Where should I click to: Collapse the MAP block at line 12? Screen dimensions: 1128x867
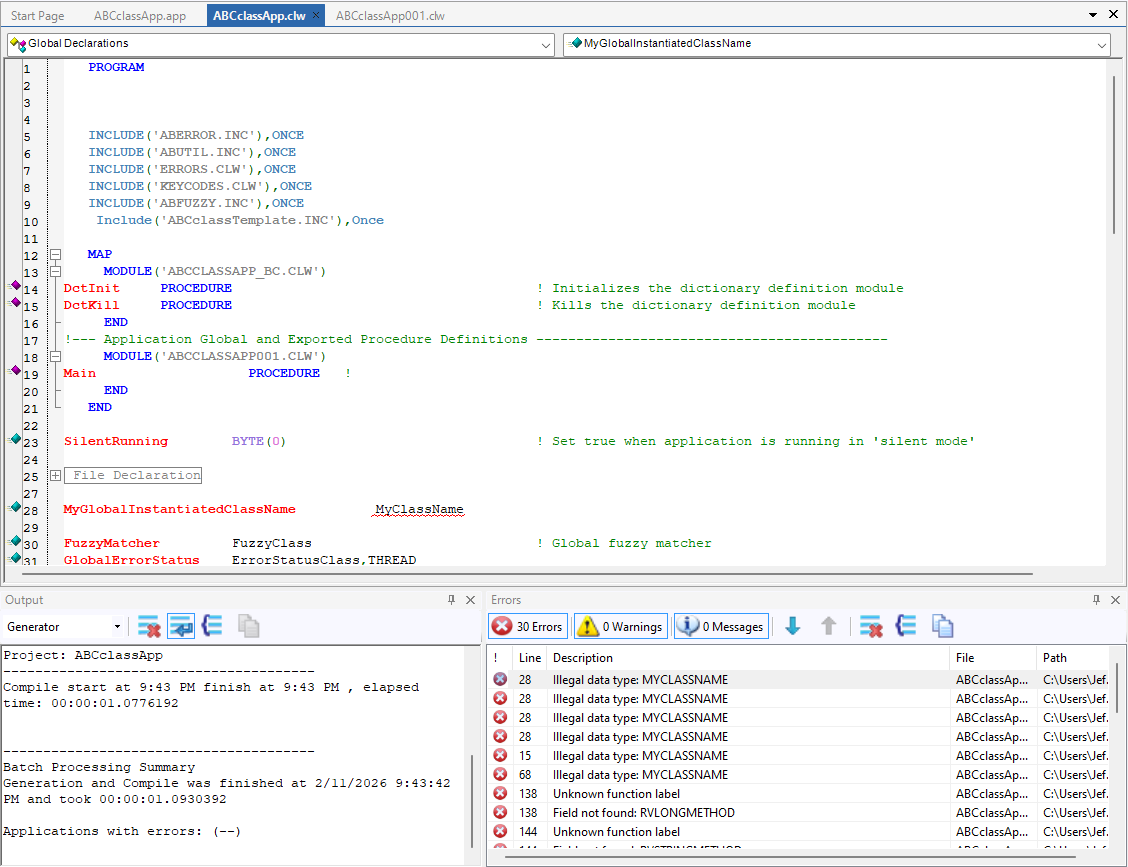[55, 255]
